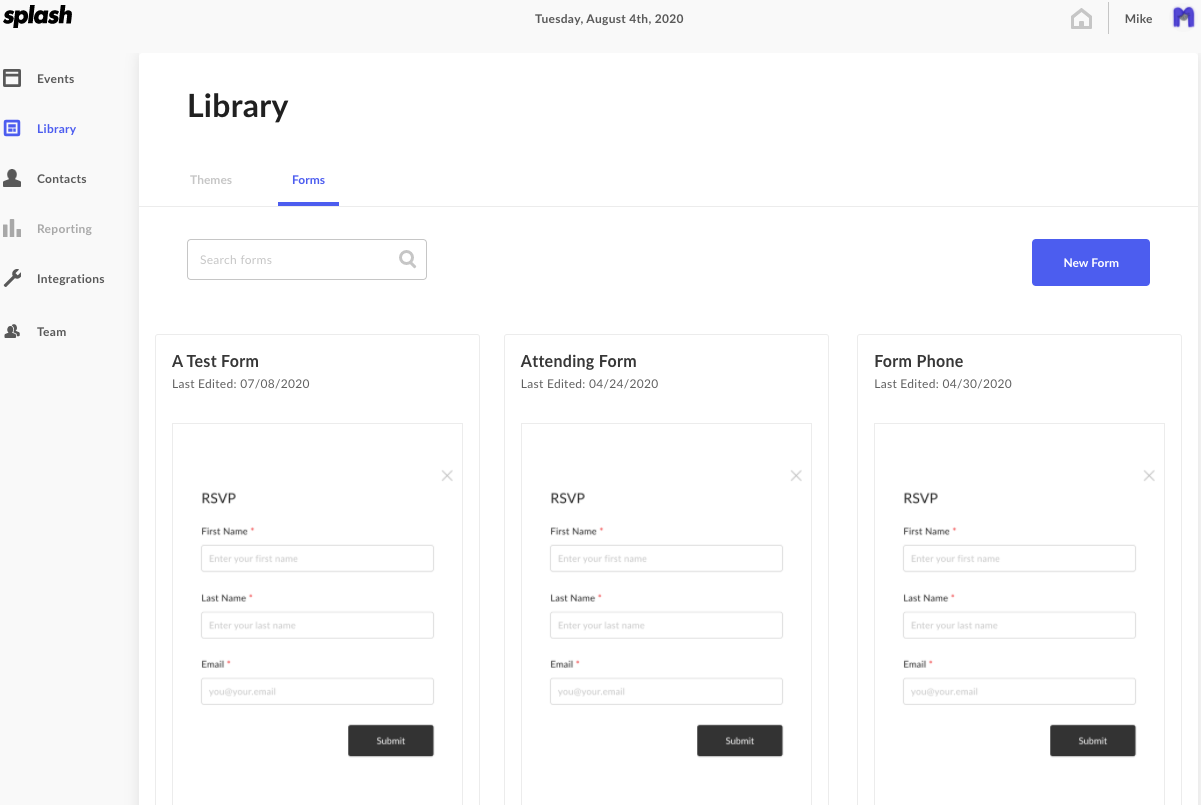
Task: Open the Form Phone title
Action: 918,361
